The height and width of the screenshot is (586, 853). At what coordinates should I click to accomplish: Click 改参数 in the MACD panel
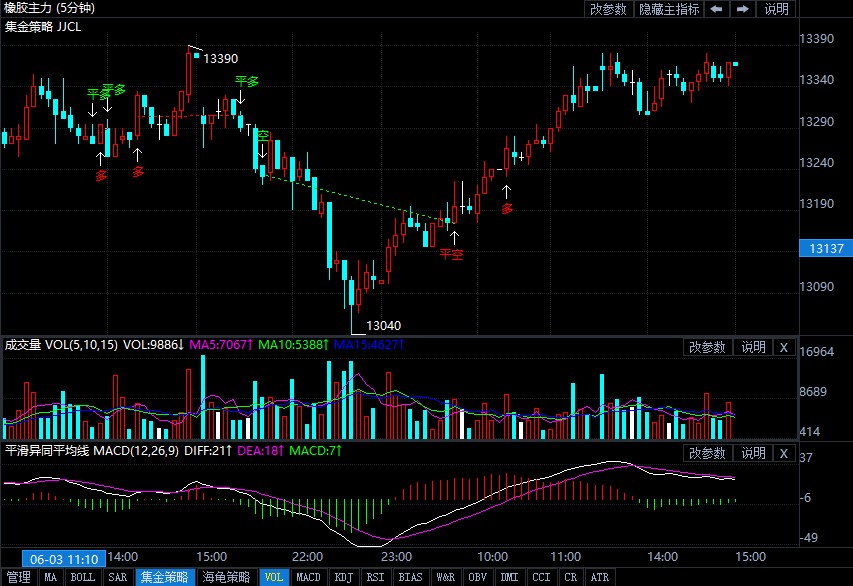[706, 453]
